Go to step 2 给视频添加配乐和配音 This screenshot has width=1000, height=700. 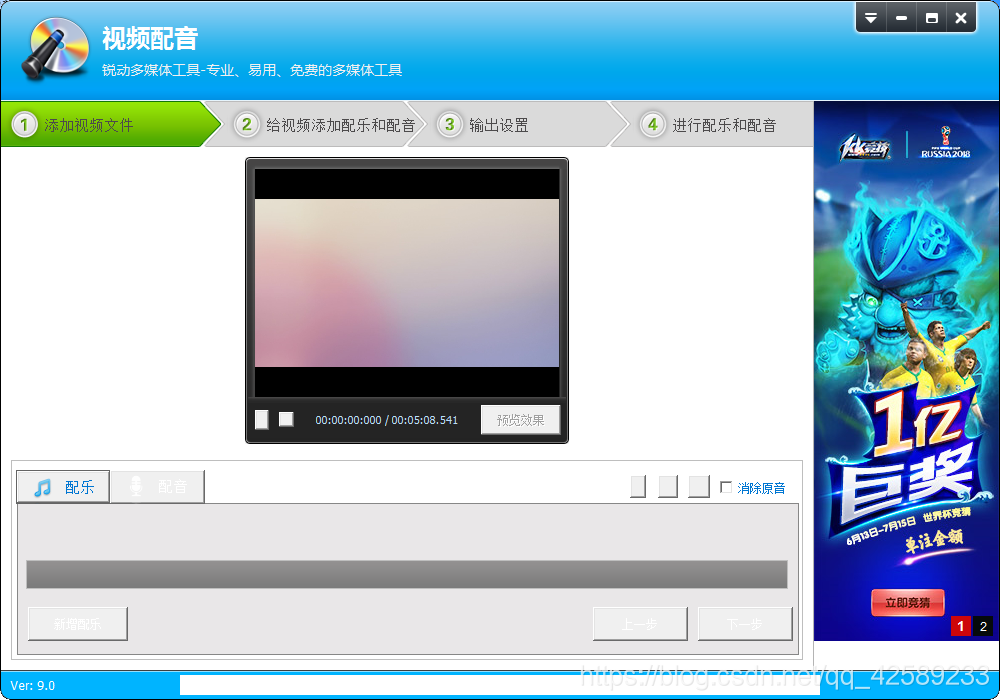[x=316, y=124]
